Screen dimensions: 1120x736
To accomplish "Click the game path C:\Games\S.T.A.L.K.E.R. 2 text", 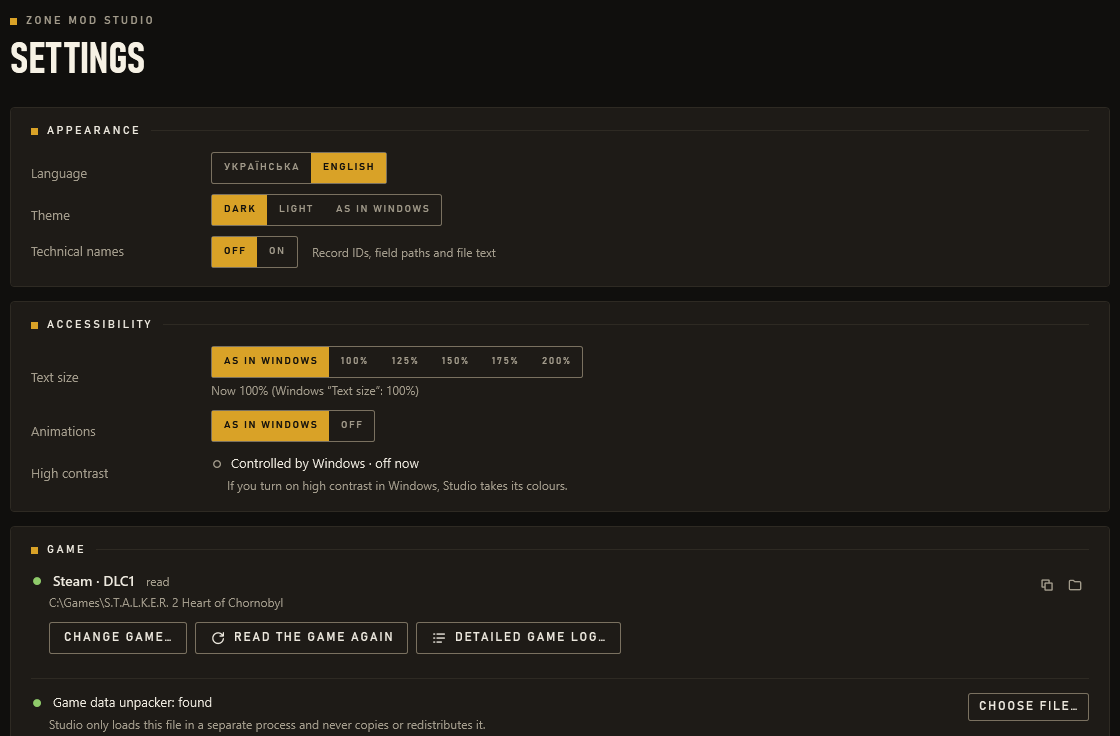I will tap(166, 603).
